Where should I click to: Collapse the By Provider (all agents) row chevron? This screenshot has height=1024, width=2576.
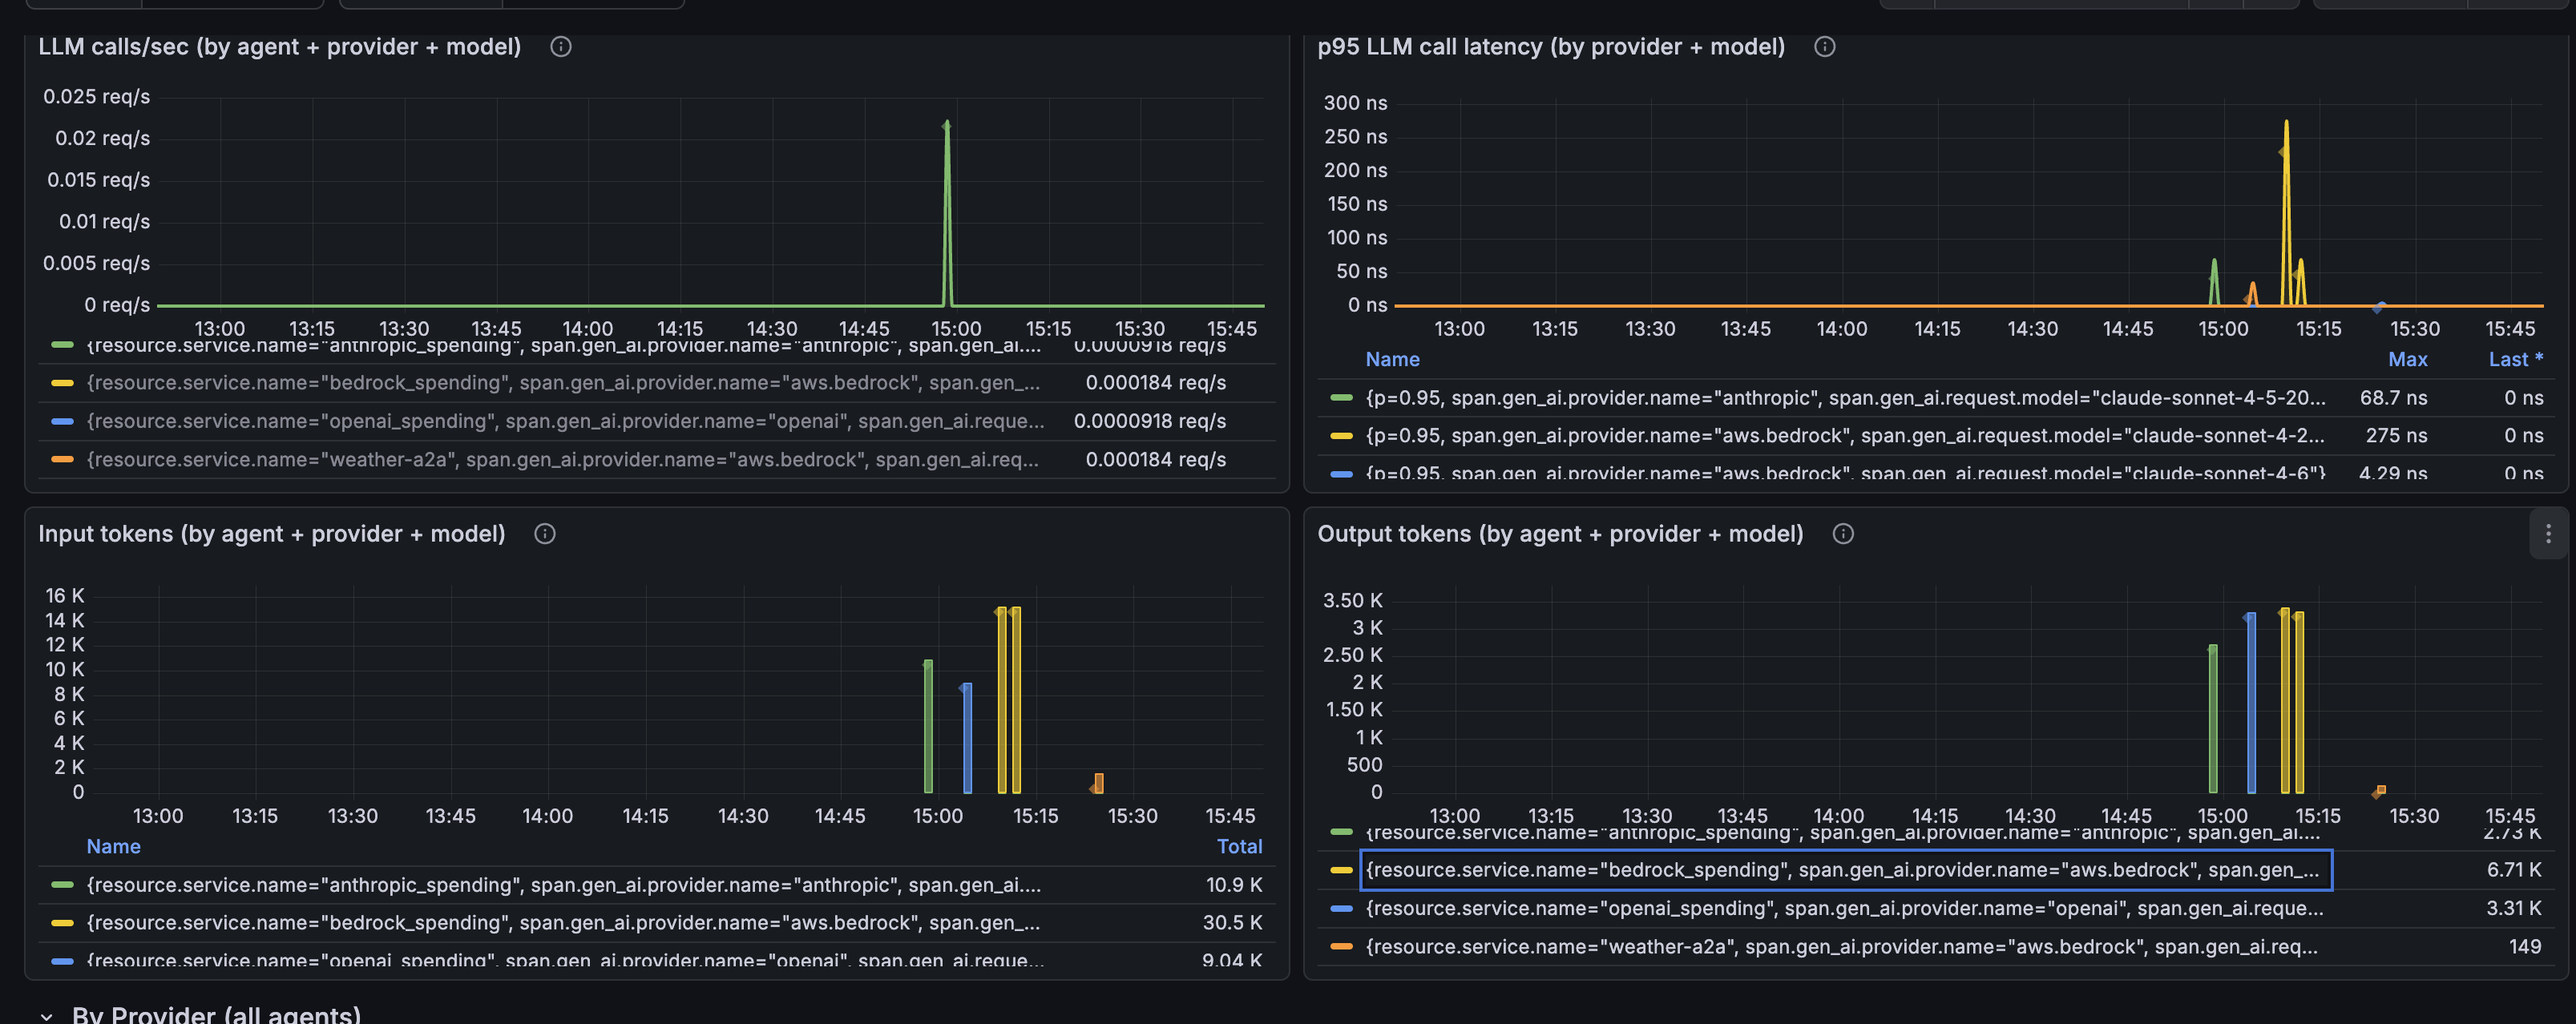pos(46,1016)
